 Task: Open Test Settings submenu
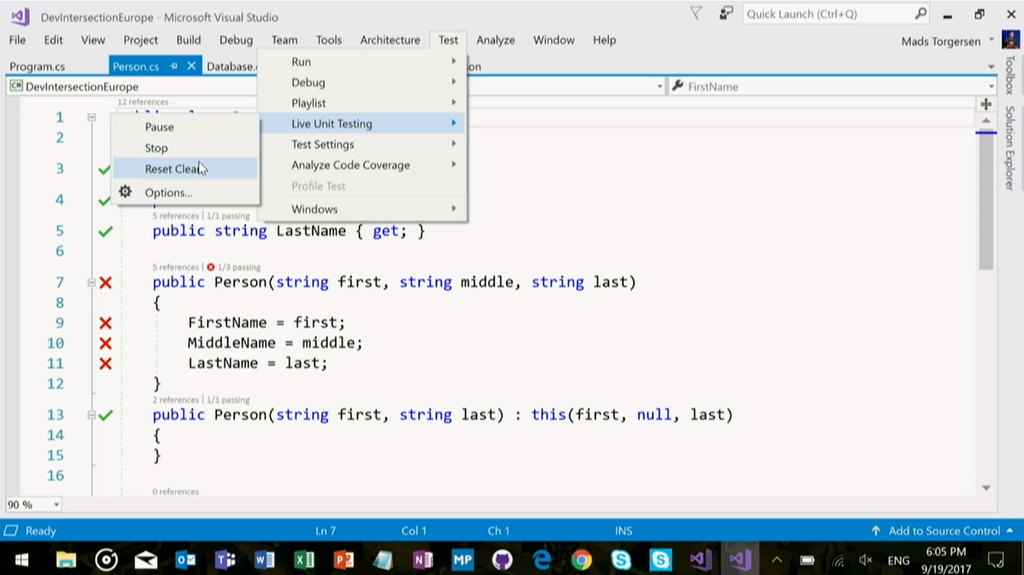coord(362,144)
